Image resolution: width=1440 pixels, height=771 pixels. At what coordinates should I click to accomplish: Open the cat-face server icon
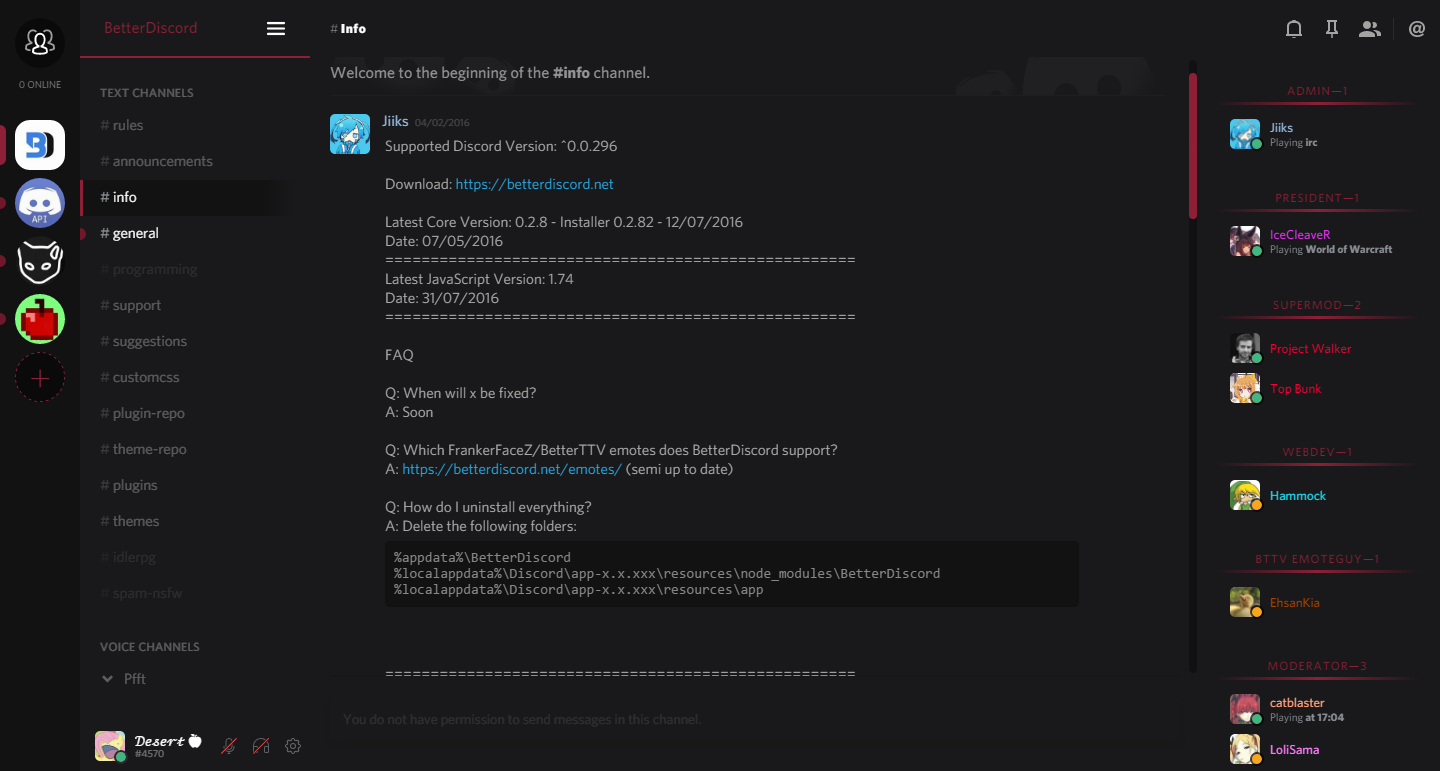point(40,261)
